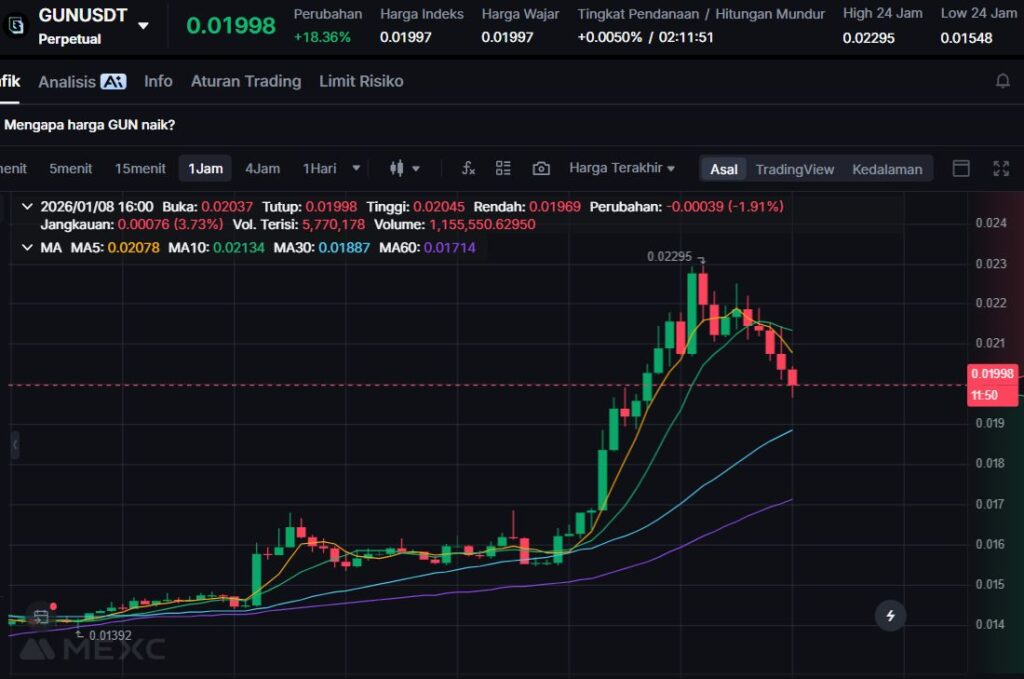Viewport: 1024px width, 679px height.
Task: Open the fx indicators menu
Action: pyautogui.click(x=467, y=168)
